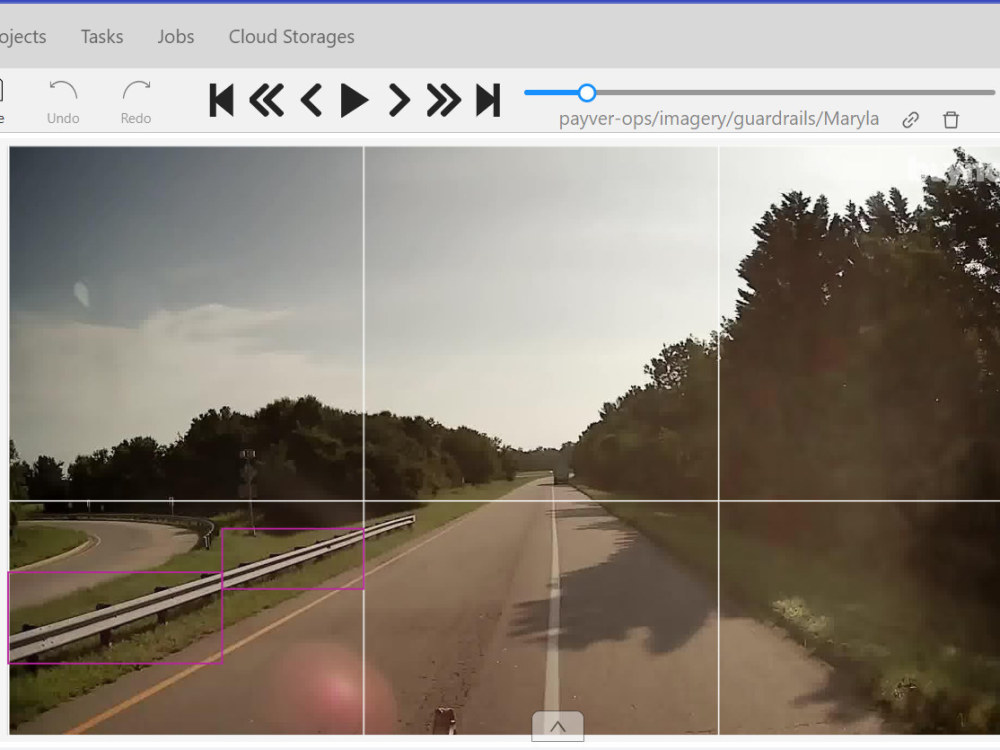The image size is (1000, 750).
Task: Click the Undo button
Action: click(63, 102)
